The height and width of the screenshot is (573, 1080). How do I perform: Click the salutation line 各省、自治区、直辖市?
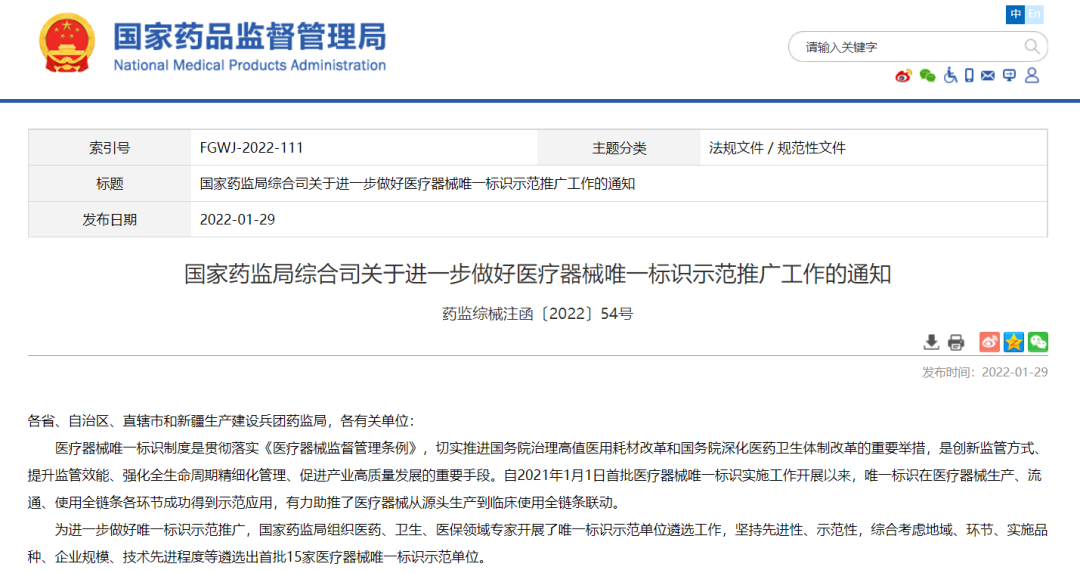(x=221, y=421)
